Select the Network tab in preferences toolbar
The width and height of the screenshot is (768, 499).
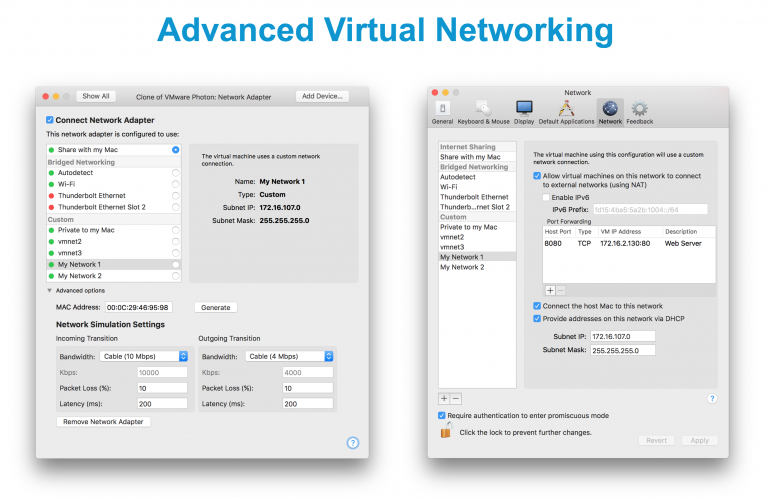pos(610,109)
